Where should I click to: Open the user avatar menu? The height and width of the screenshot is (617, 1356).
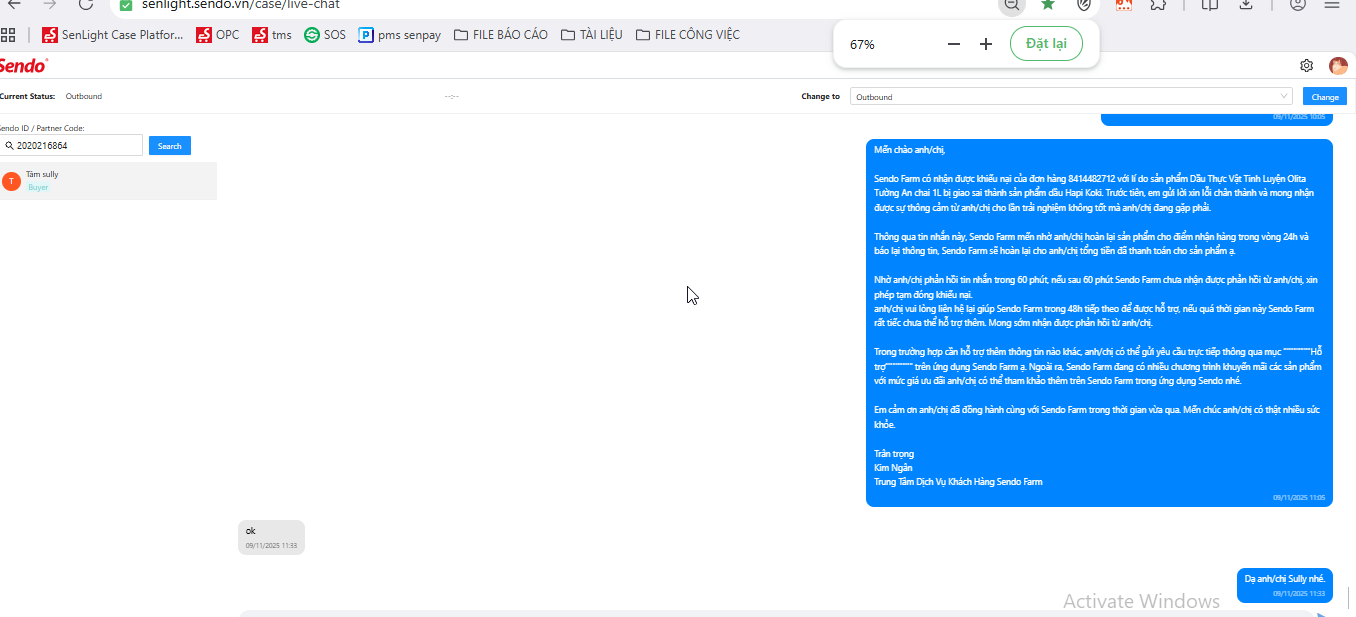1338,66
